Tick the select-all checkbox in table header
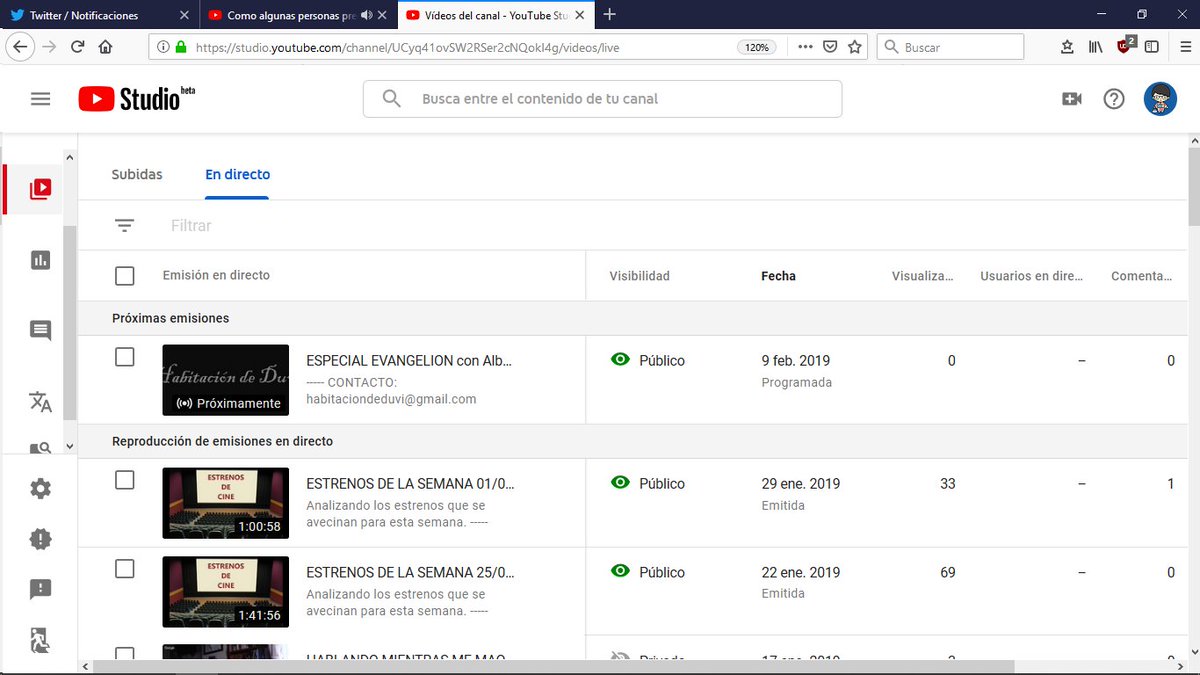 click(124, 276)
